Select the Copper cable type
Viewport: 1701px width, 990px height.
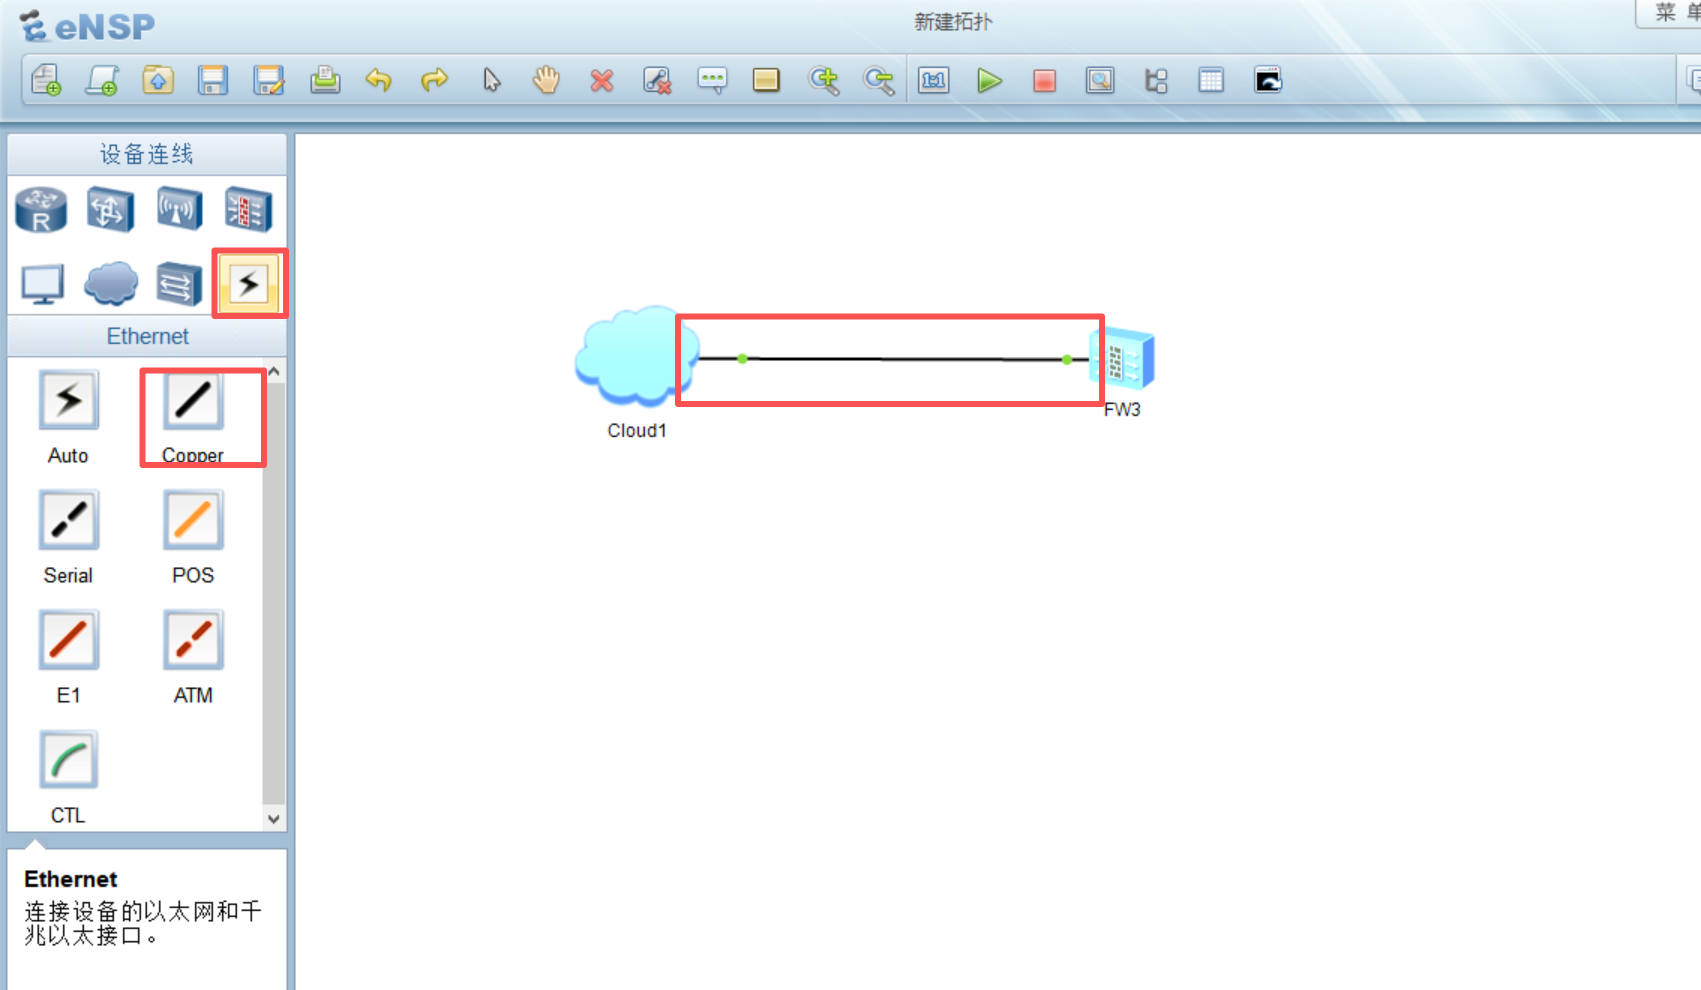point(193,402)
